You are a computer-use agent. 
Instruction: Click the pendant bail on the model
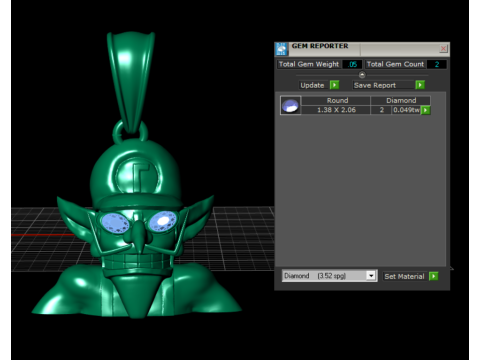131,82
